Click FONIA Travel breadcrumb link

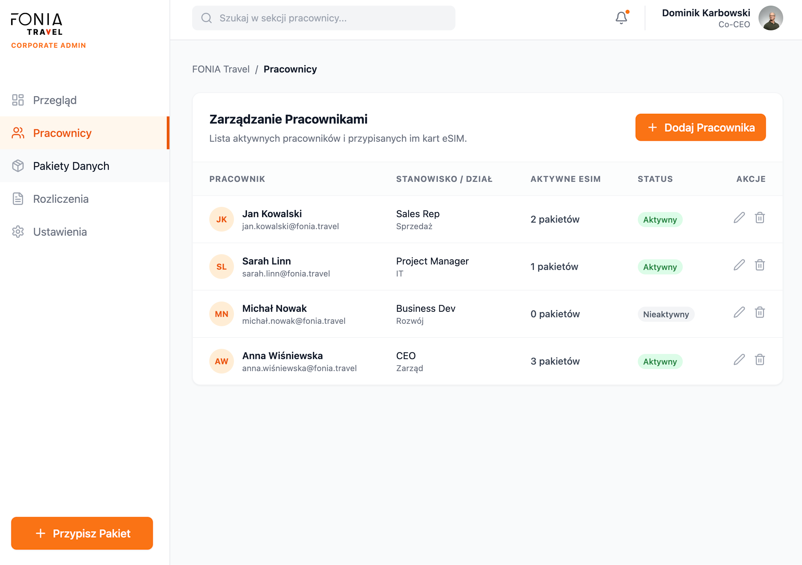pyautogui.click(x=221, y=69)
